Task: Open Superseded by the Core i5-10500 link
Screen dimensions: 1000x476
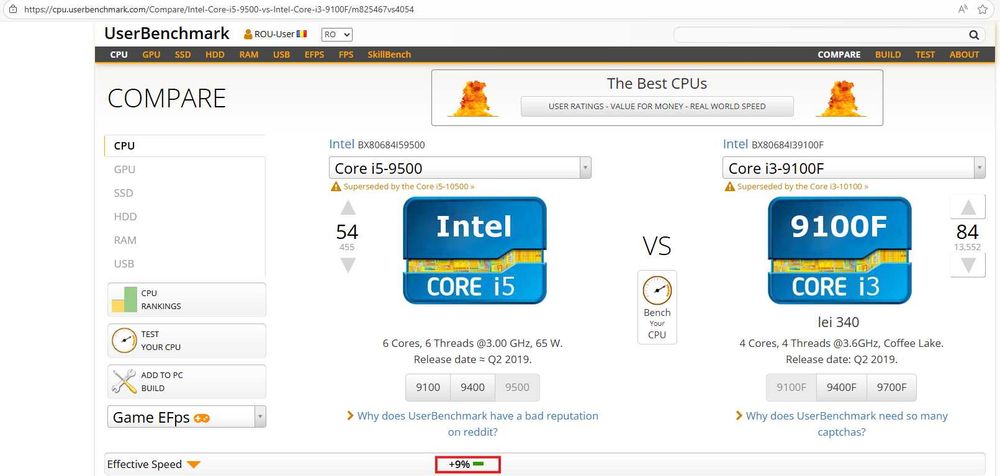Action: (x=409, y=187)
